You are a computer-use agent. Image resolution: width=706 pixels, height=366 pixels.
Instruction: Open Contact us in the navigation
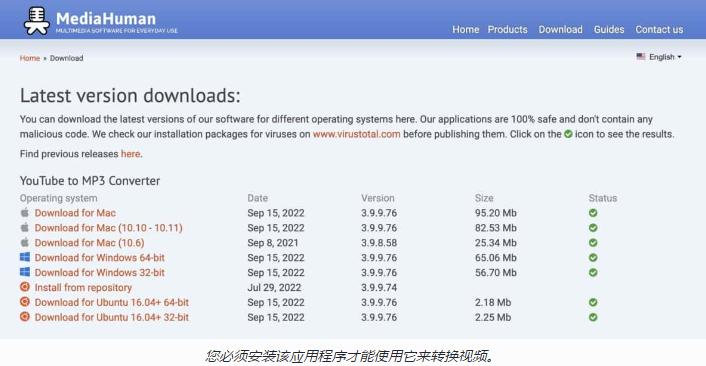(x=659, y=30)
